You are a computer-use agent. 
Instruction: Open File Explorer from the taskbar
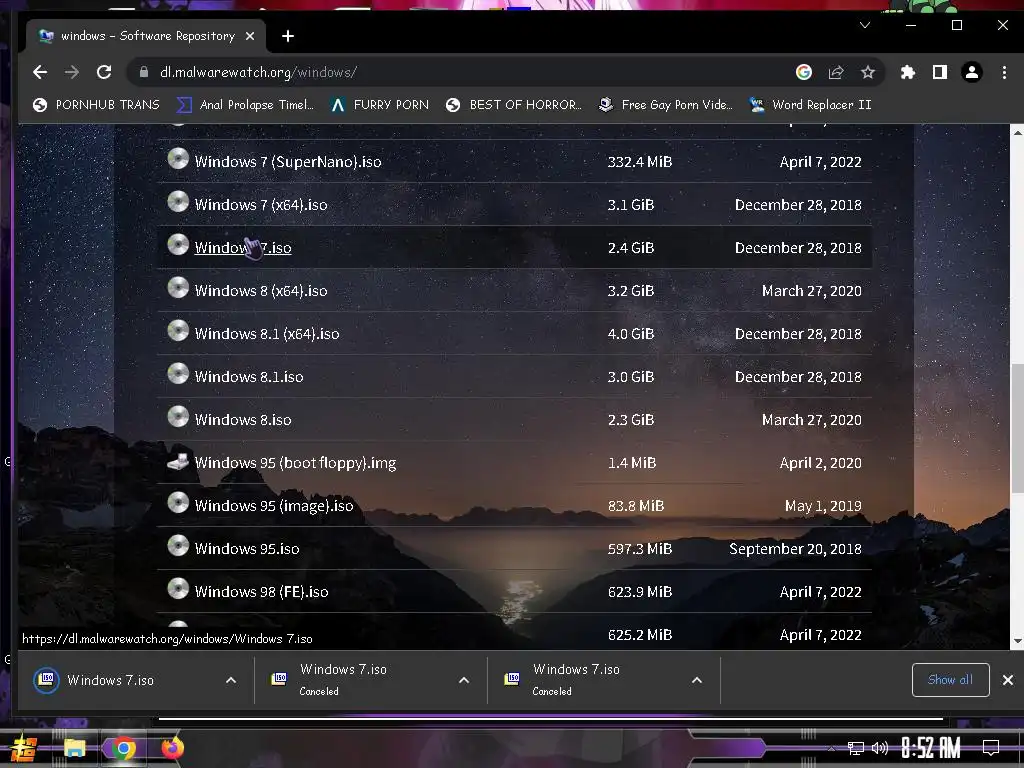point(74,748)
